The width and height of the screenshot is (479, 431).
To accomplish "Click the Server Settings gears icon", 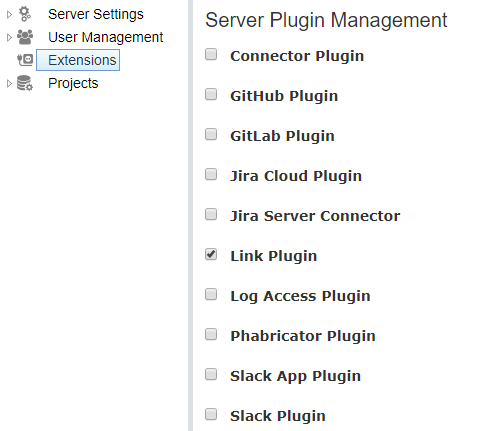I will pyautogui.click(x=25, y=14).
